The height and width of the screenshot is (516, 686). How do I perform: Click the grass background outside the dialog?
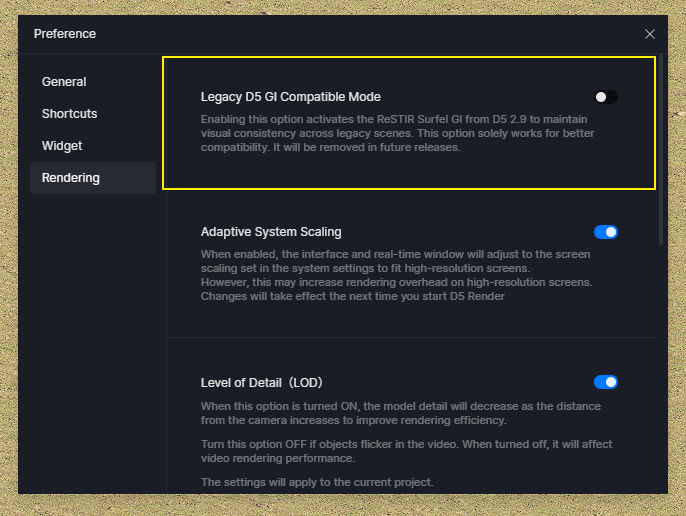(343, 505)
